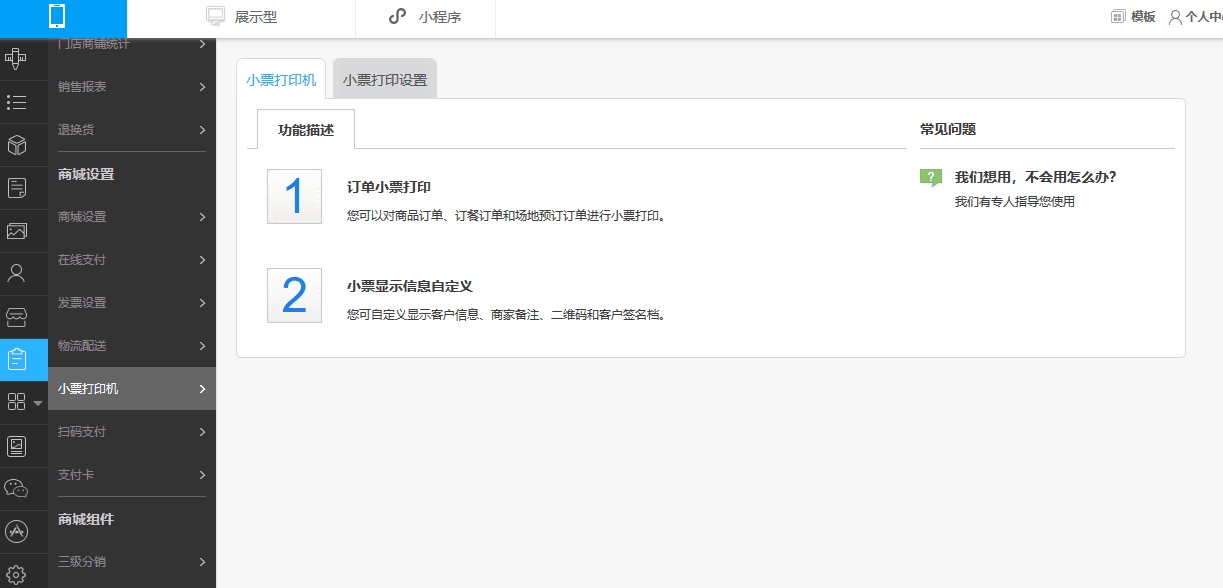Viewport: 1223px width, 588px height.
Task: Switch to the 小票打印机 tab
Action: (281, 79)
